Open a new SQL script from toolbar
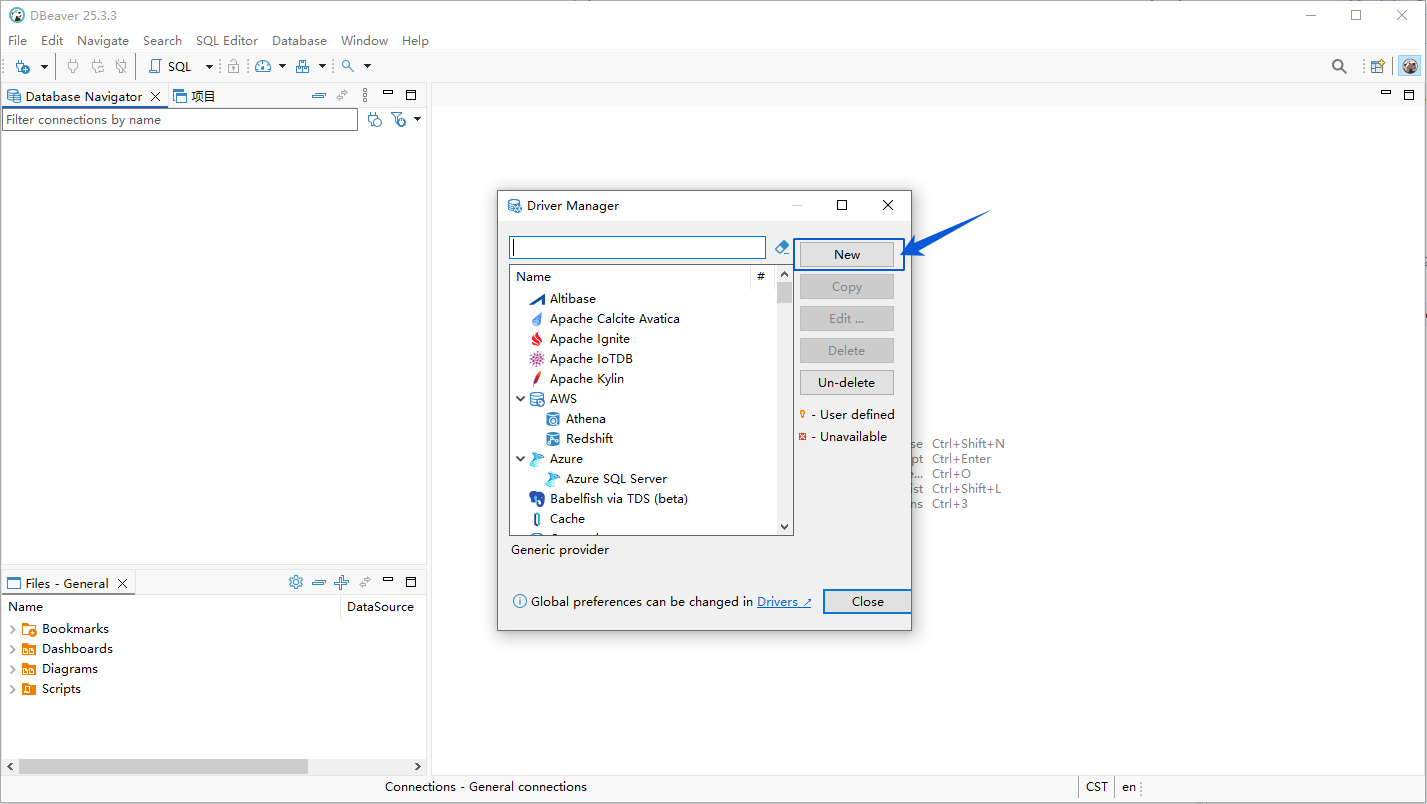The image size is (1427, 804). (170, 66)
